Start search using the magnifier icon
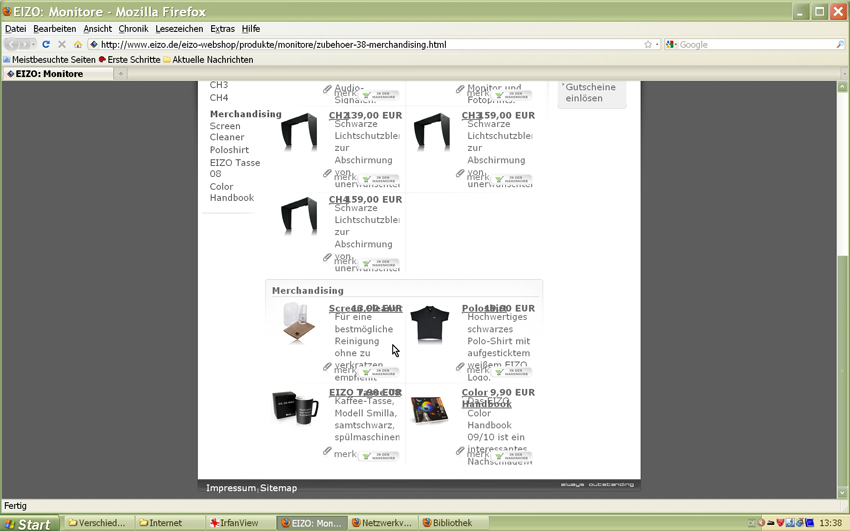This screenshot has width=850, height=531. pyautogui.click(x=840, y=44)
